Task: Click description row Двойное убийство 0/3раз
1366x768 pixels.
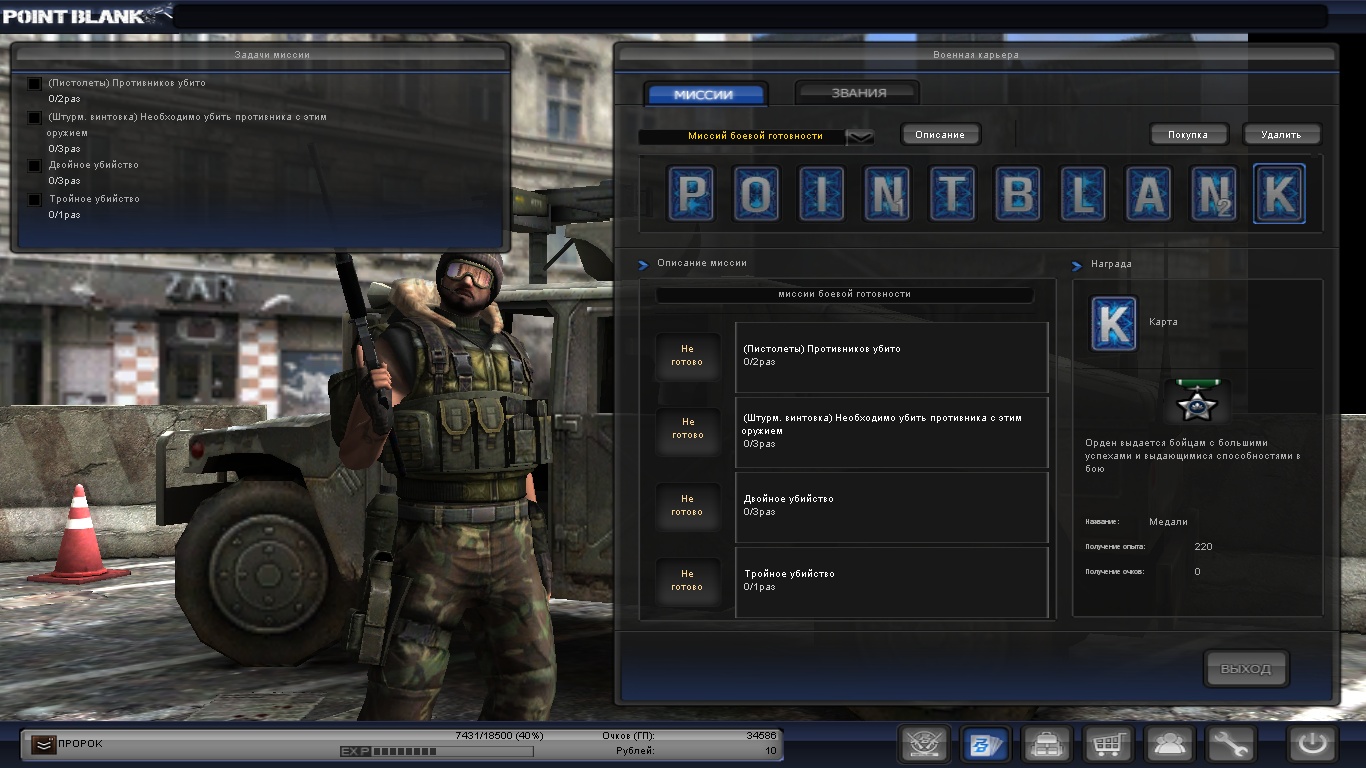Action: point(892,507)
